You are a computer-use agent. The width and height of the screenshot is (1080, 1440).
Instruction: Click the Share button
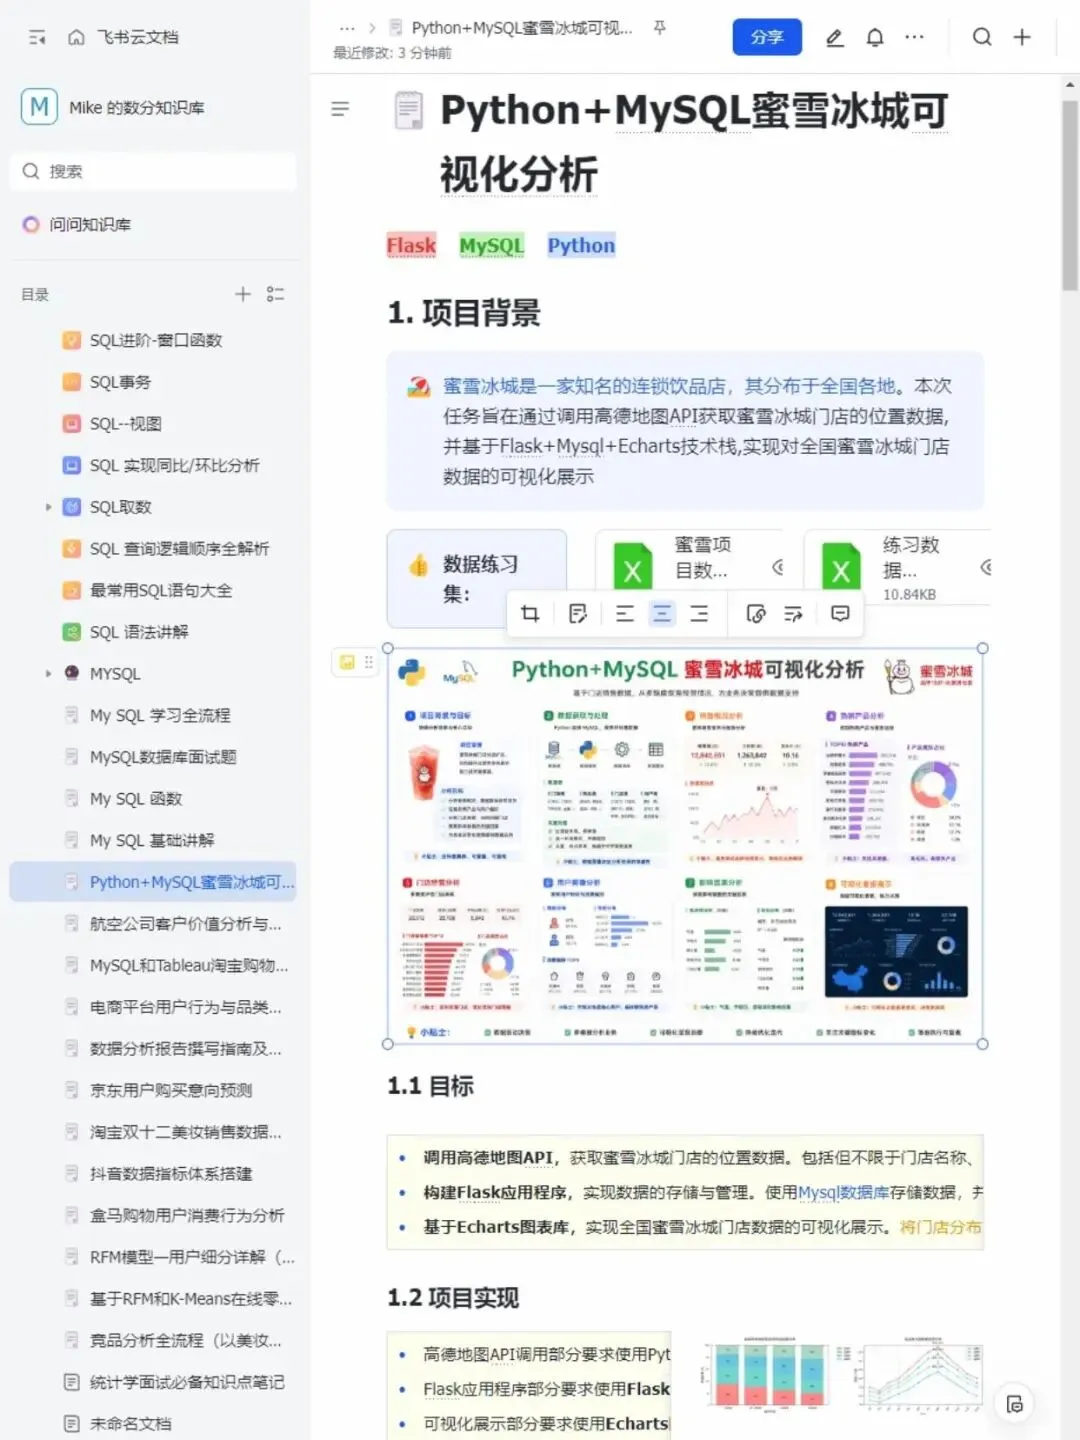(767, 37)
